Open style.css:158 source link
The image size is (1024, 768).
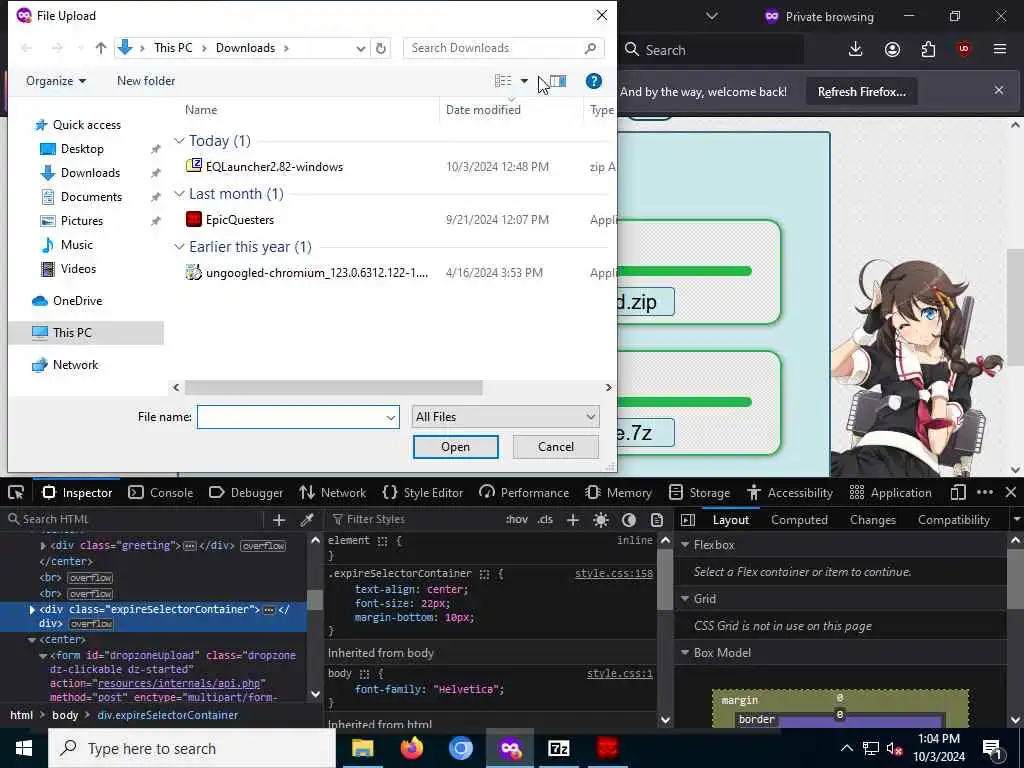point(614,573)
